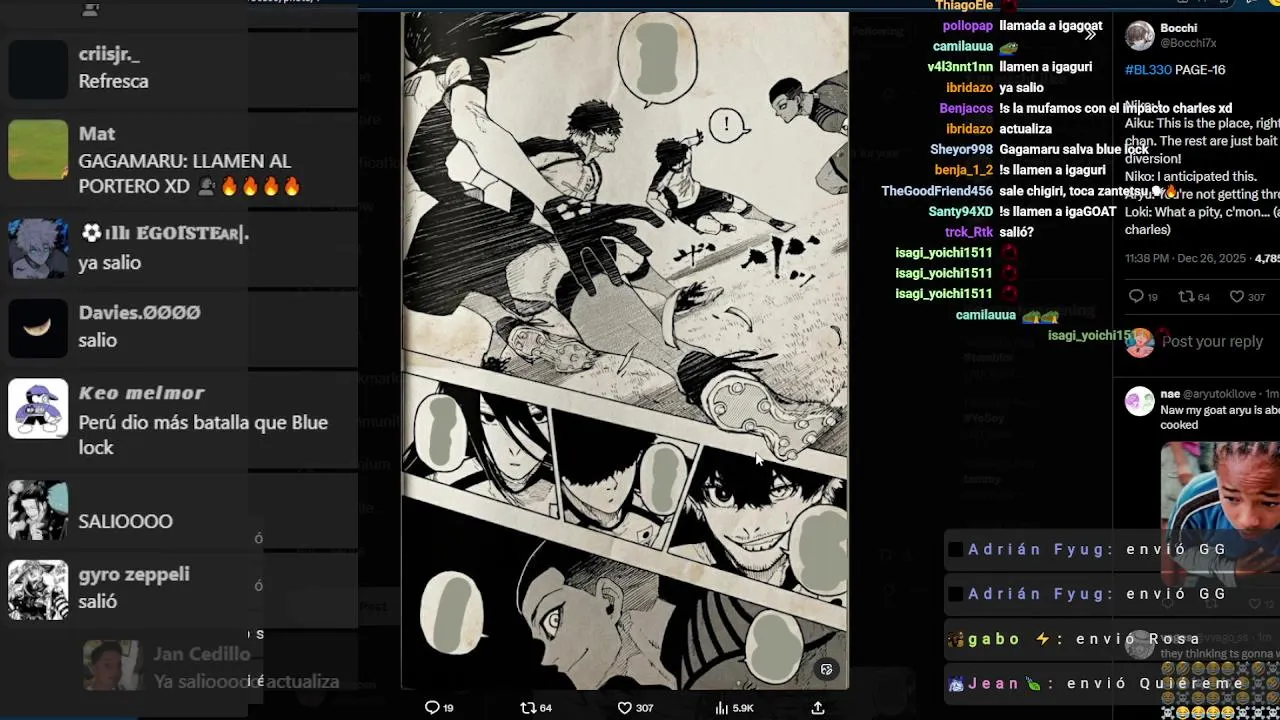Click the share upload icon below the image
Viewport: 1280px width, 720px height.
(817, 707)
